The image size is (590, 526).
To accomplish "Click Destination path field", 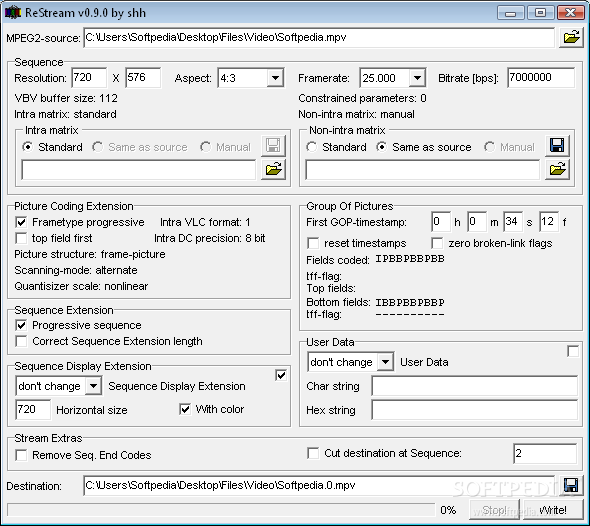I will (x=319, y=485).
